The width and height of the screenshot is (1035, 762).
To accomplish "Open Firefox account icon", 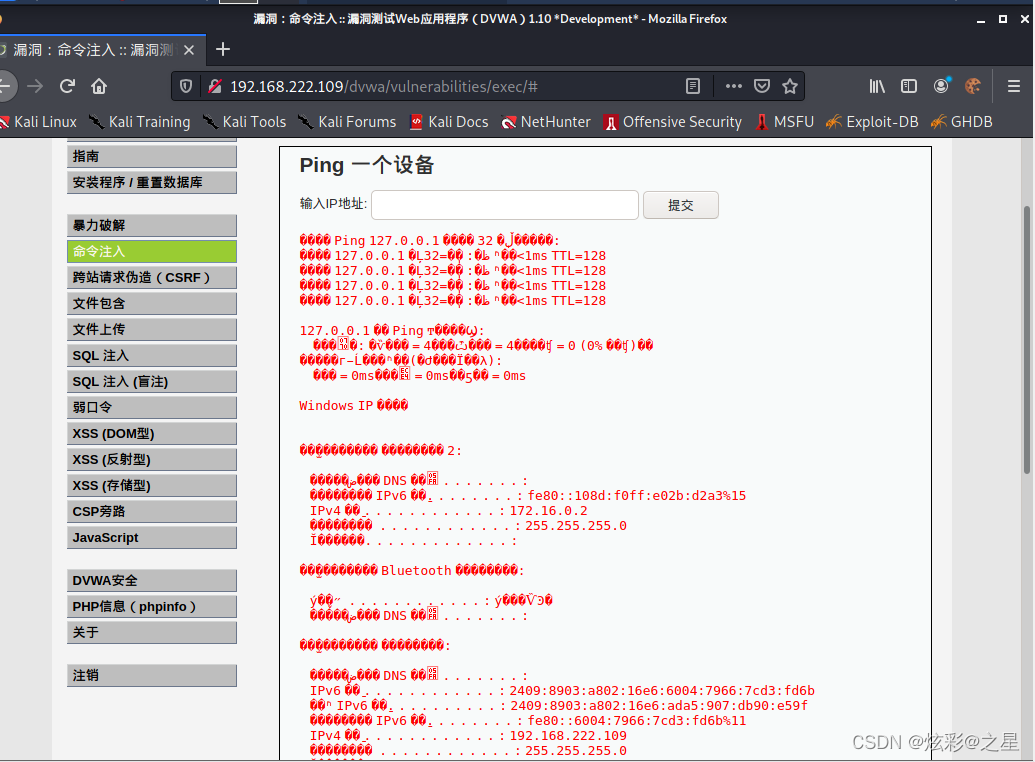I will click(941, 86).
